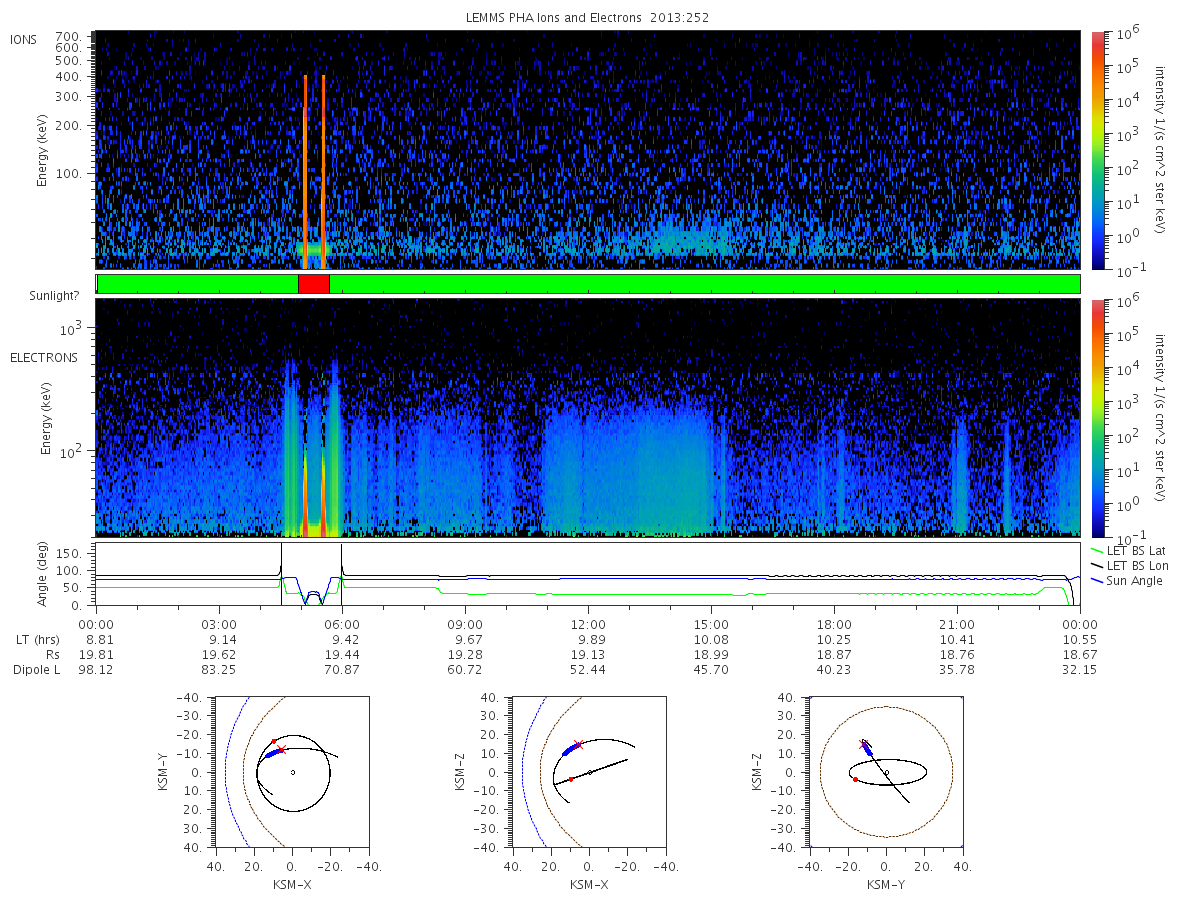Select the first orange spike in the ions spectrogram
This screenshot has height=900, width=1200.
coord(305,171)
